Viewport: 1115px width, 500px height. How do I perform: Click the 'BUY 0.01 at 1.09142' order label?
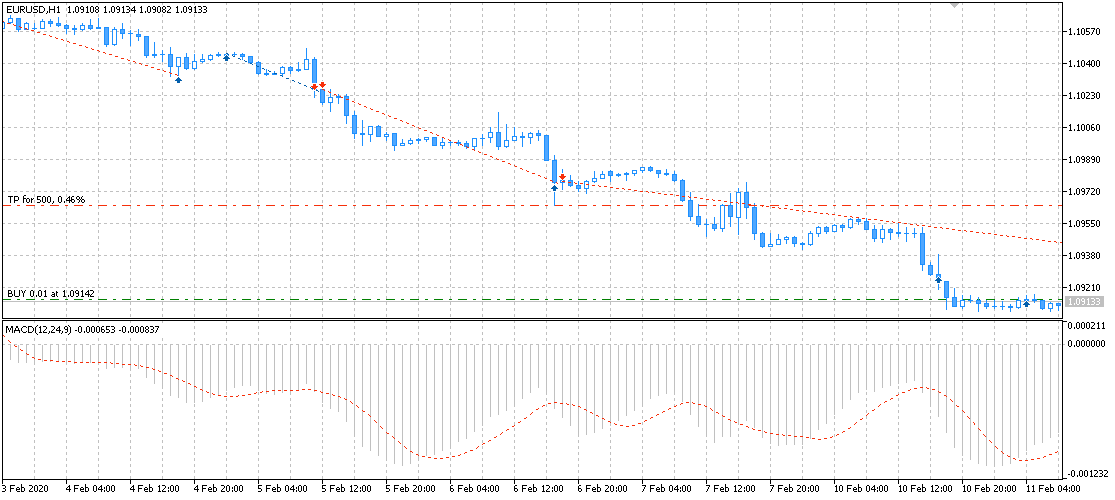point(51,293)
